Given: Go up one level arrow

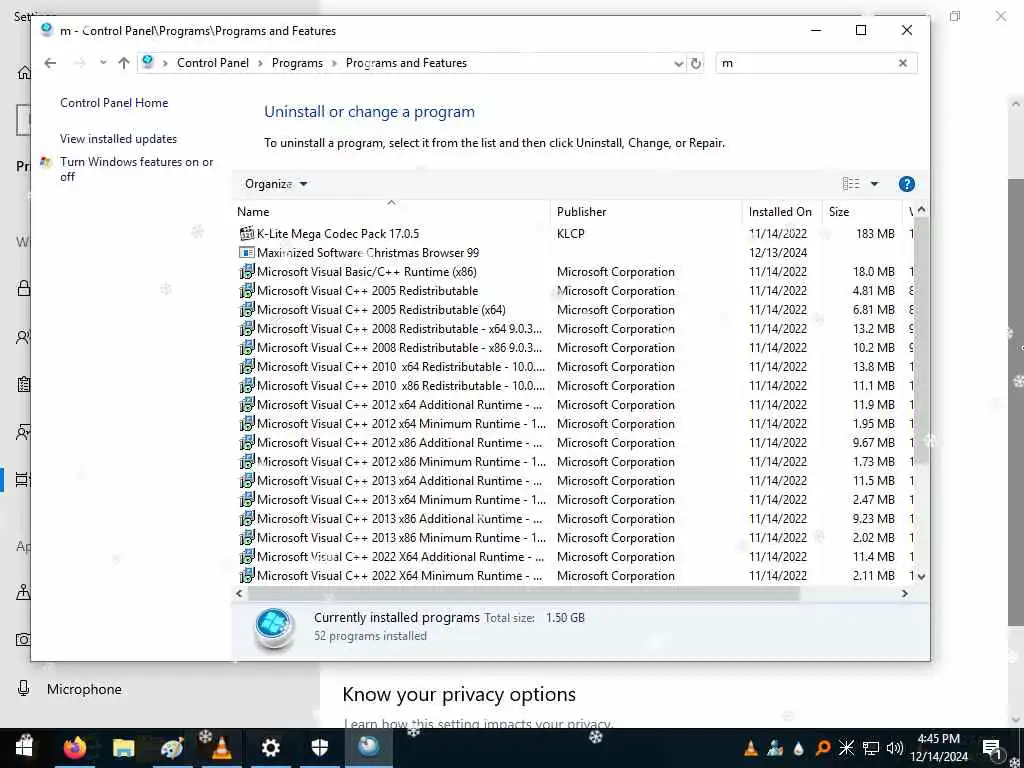Looking at the screenshot, I should click(123, 63).
